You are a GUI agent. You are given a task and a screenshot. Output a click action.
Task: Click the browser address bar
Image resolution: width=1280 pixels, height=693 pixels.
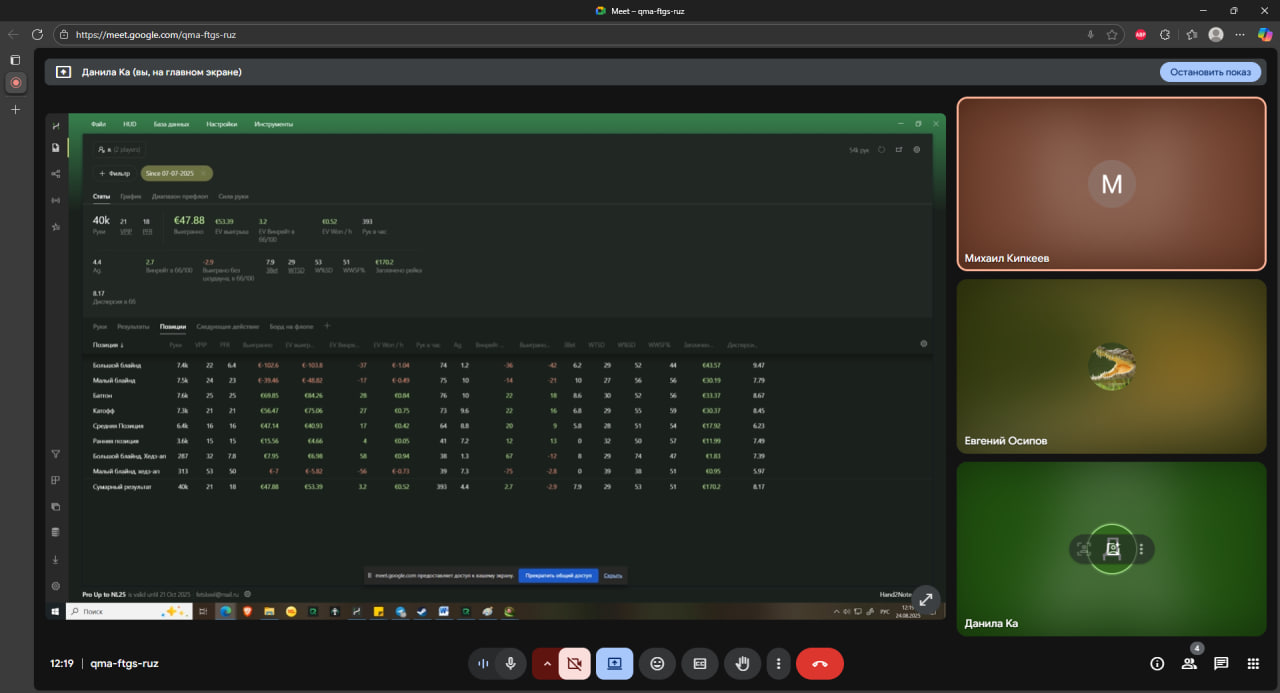(x=580, y=34)
